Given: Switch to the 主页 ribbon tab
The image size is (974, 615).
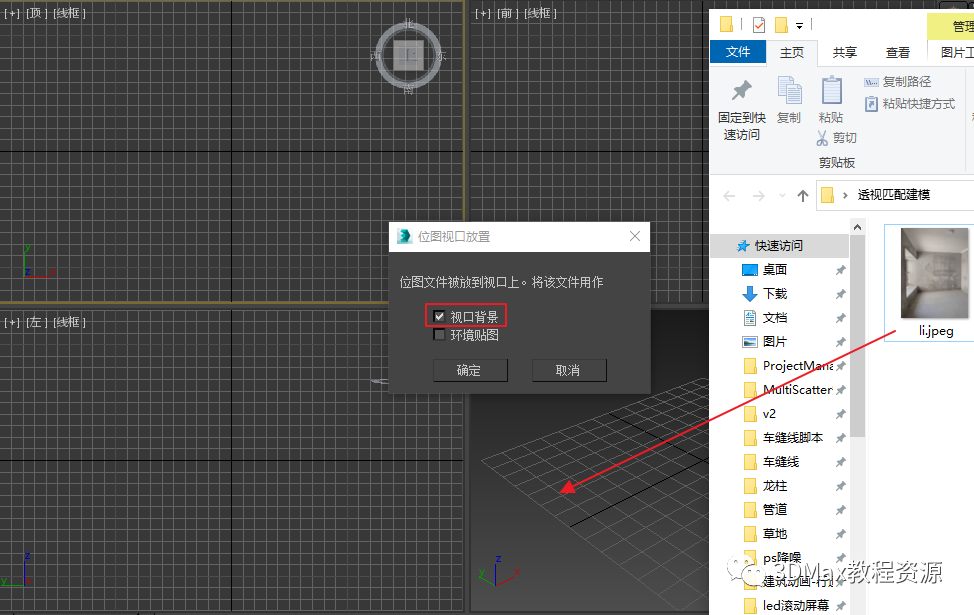Looking at the screenshot, I should tap(791, 53).
